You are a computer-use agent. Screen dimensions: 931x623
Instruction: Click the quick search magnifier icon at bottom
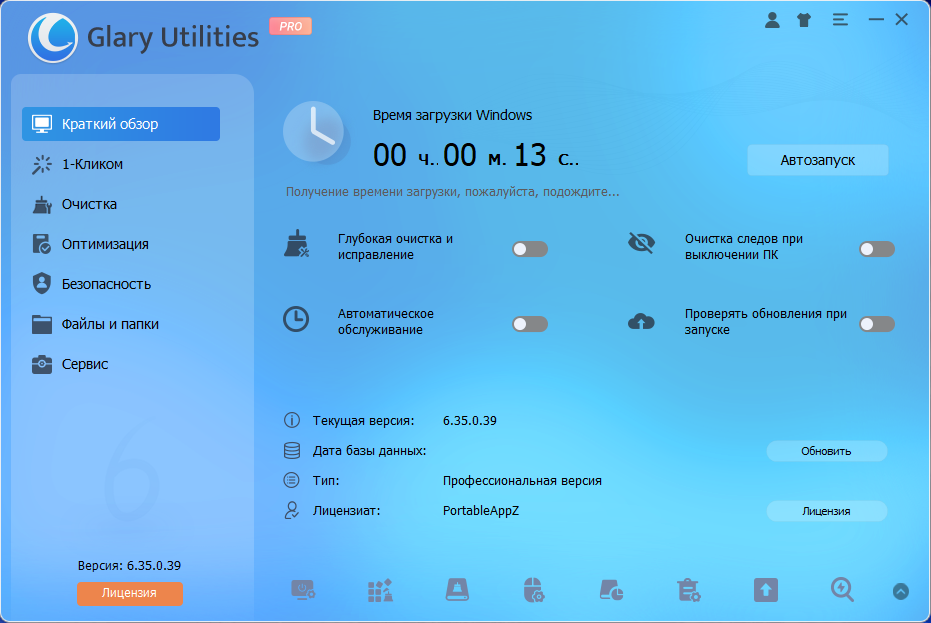point(841,590)
